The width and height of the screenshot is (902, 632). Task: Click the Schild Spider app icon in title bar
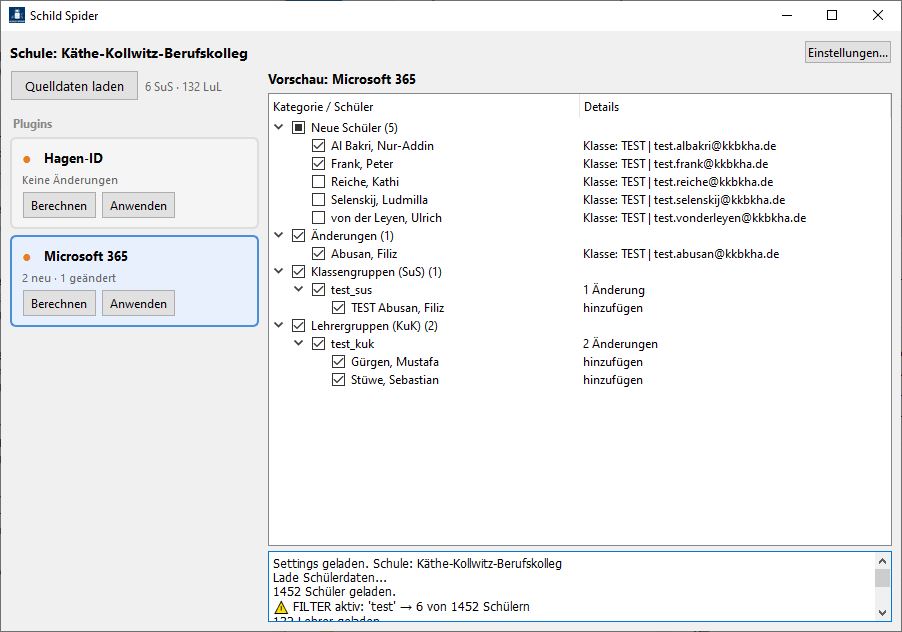click(17, 16)
